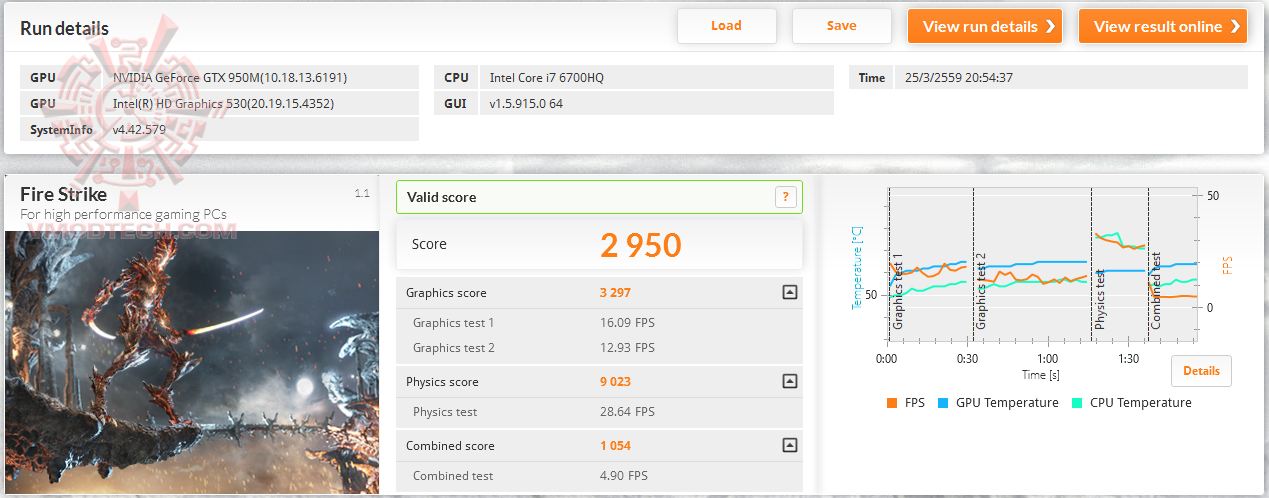Collapse the Combined score section
This screenshot has width=1269, height=498.
coord(789,445)
